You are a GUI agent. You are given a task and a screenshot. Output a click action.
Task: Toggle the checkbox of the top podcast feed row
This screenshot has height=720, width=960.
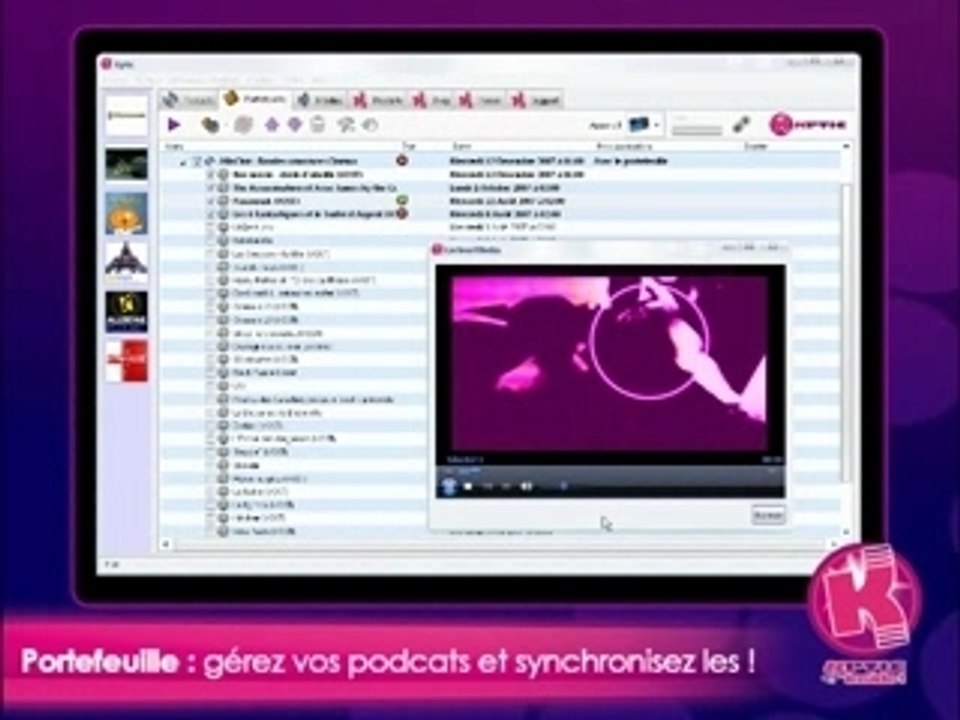(197, 162)
